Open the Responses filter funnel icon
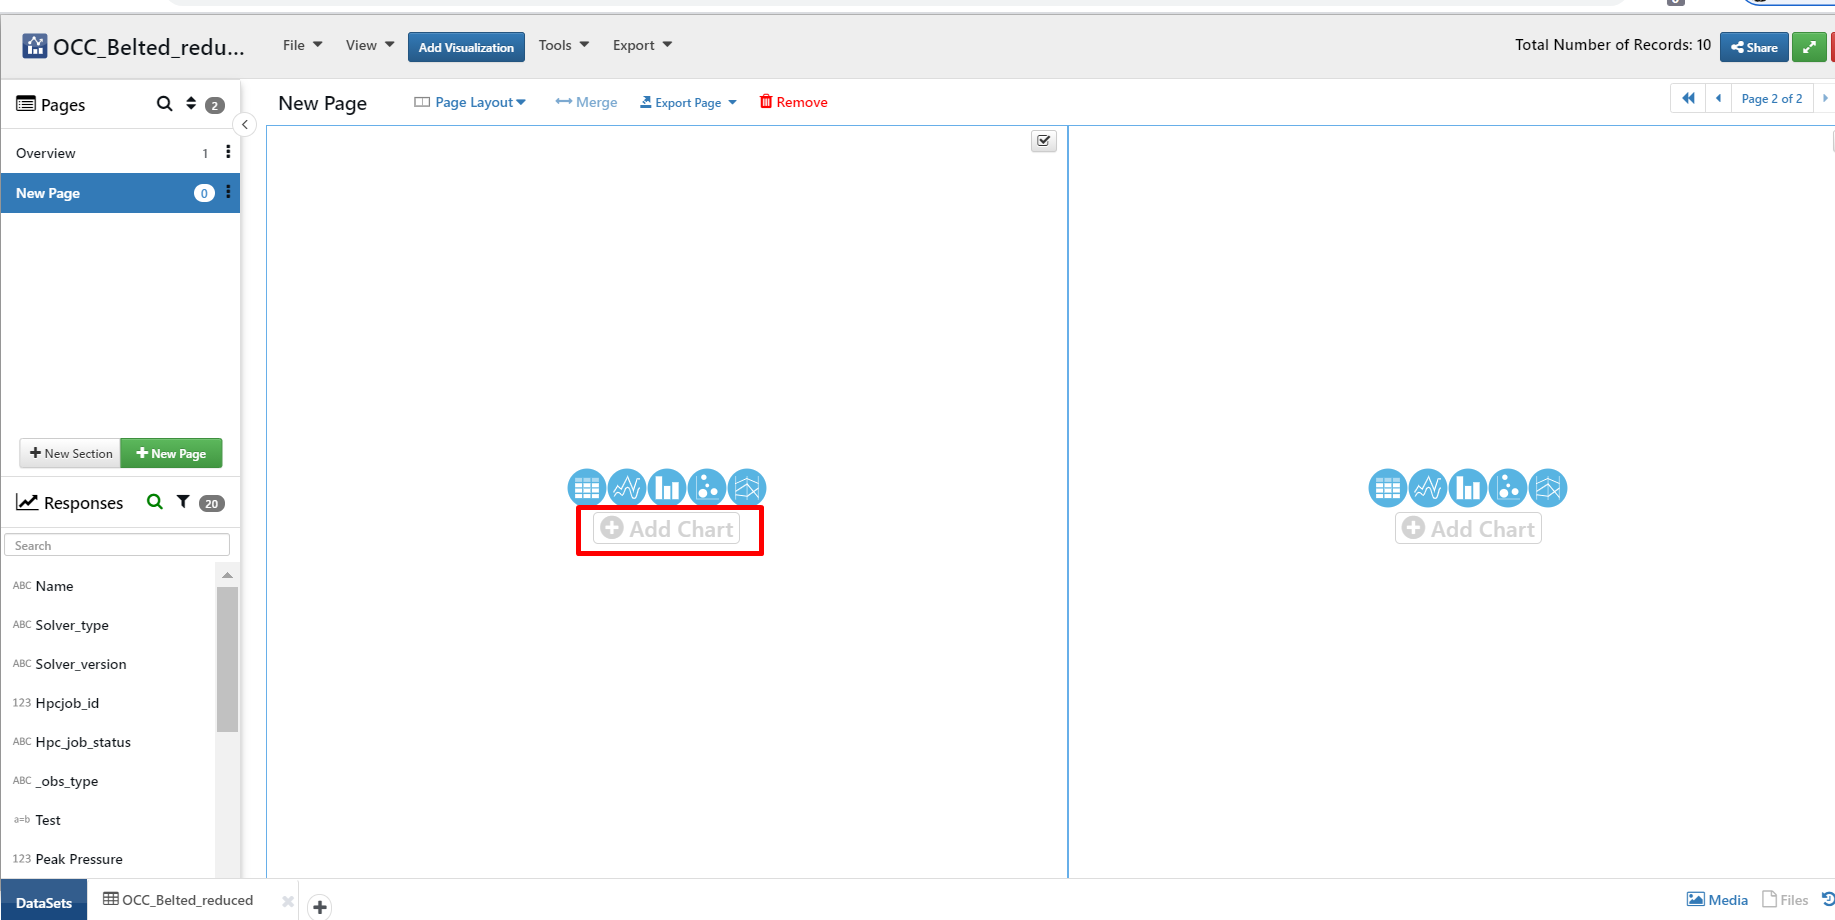1835x920 pixels. tap(183, 502)
